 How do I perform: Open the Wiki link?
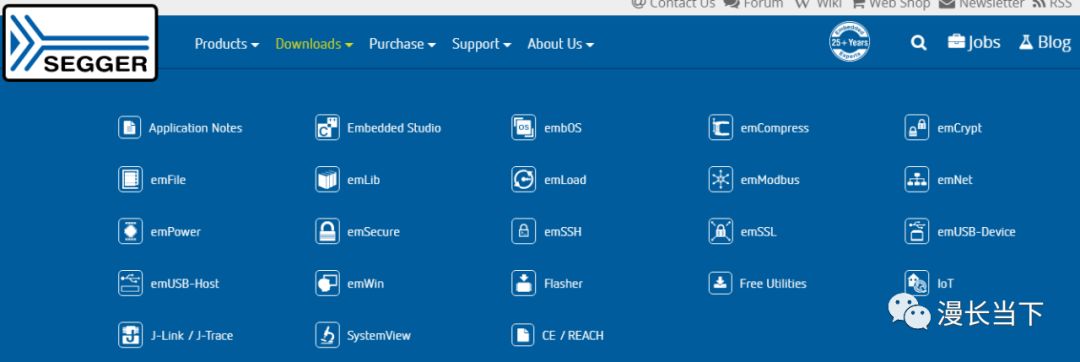(x=818, y=4)
